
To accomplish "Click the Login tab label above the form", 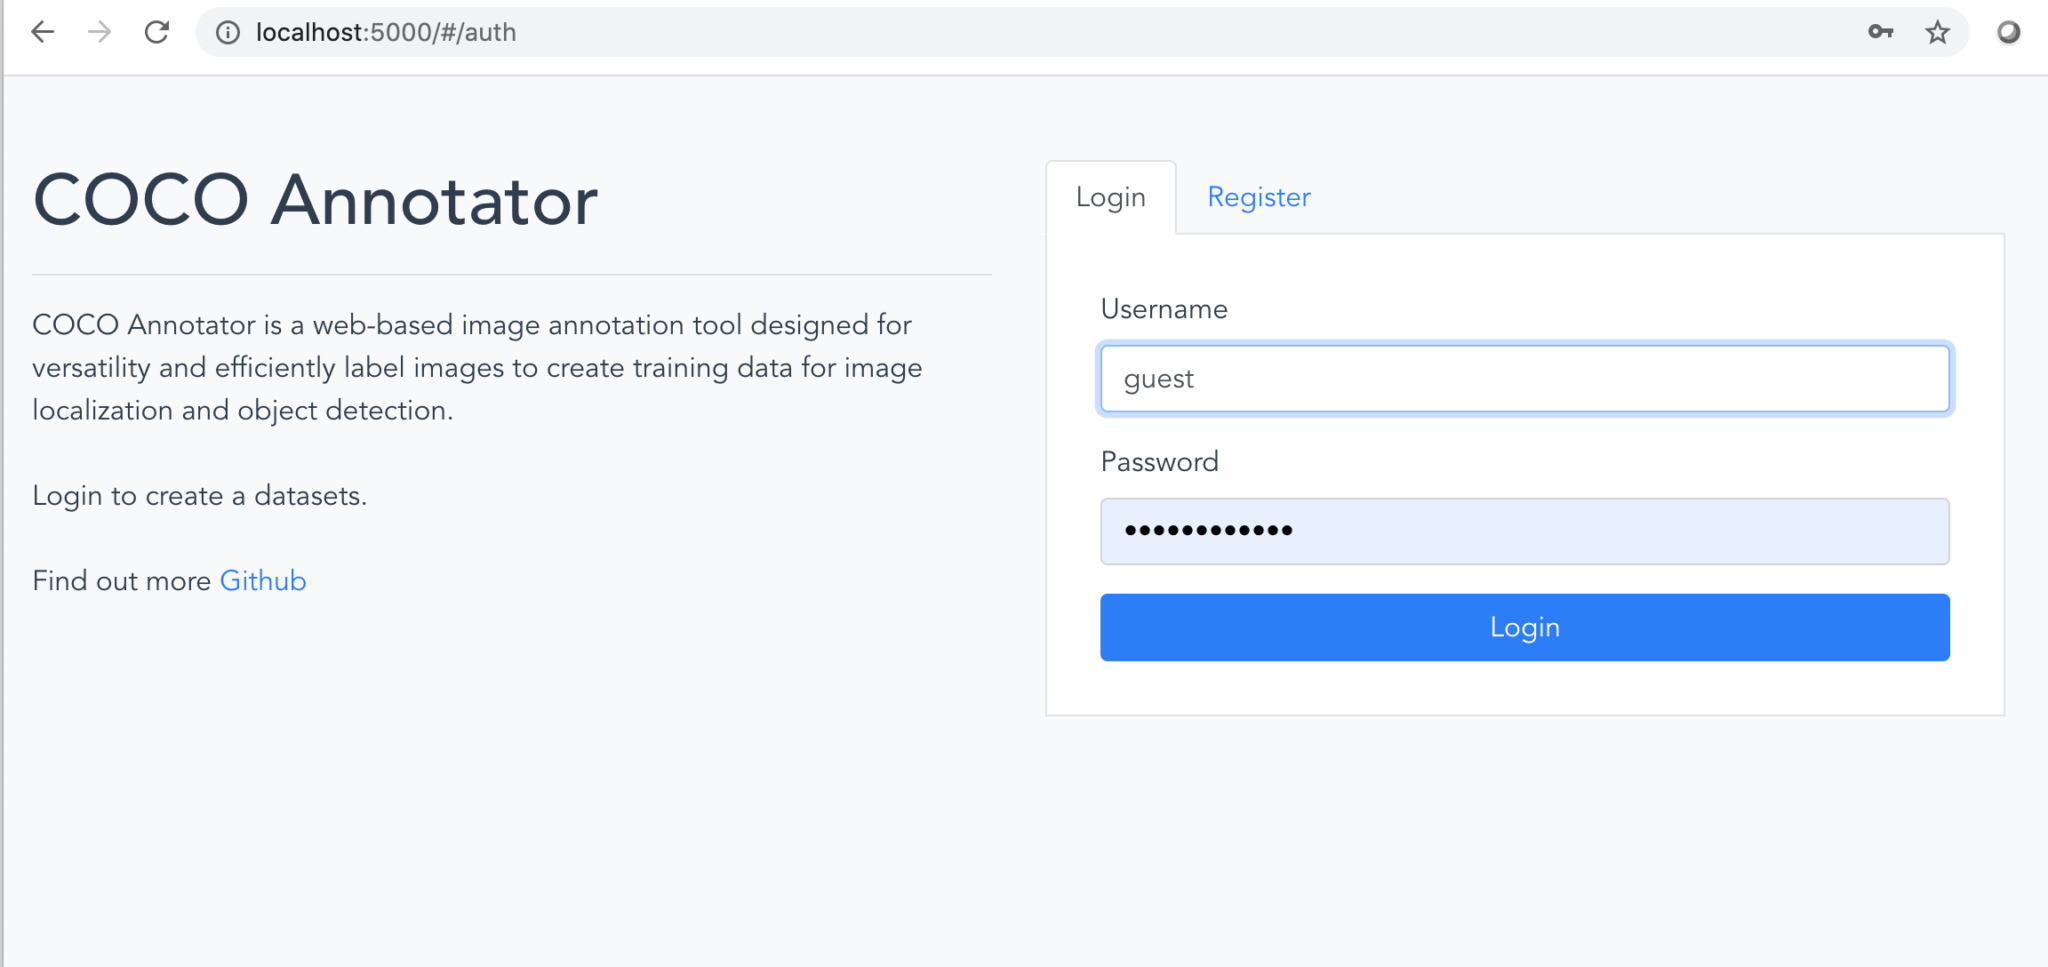I will [x=1110, y=197].
